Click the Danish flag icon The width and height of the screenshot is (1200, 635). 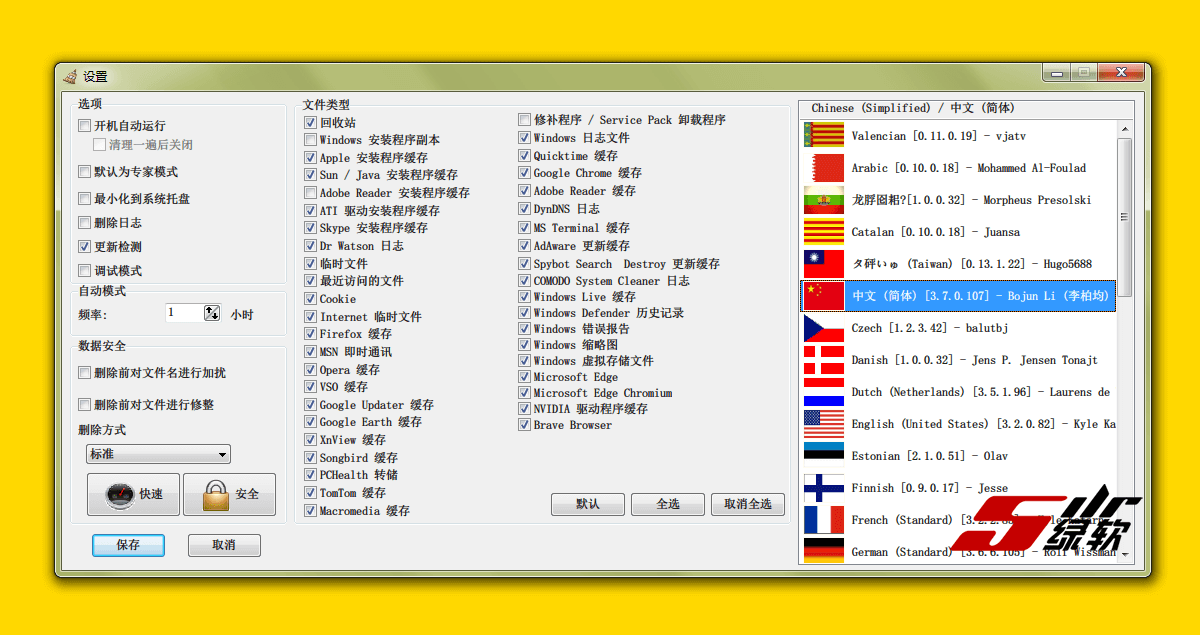tap(823, 360)
